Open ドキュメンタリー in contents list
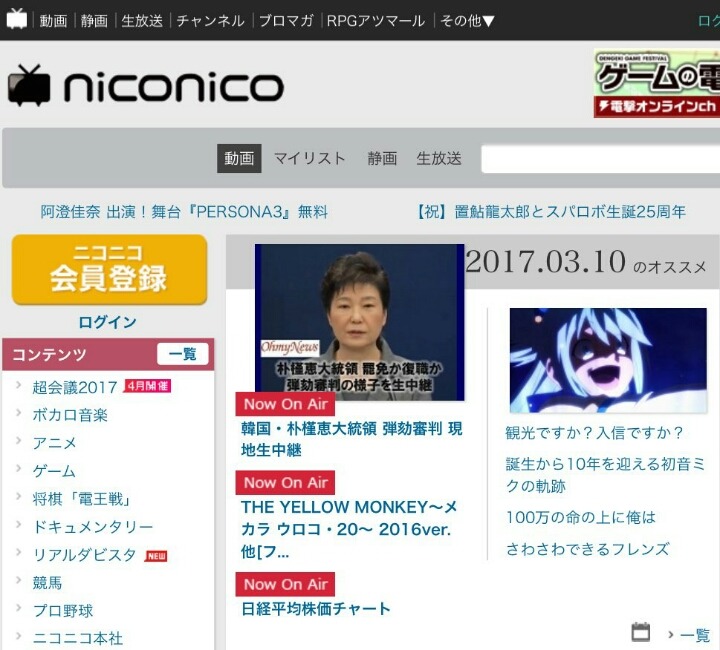Image resolution: width=720 pixels, height=650 pixels. (x=93, y=527)
